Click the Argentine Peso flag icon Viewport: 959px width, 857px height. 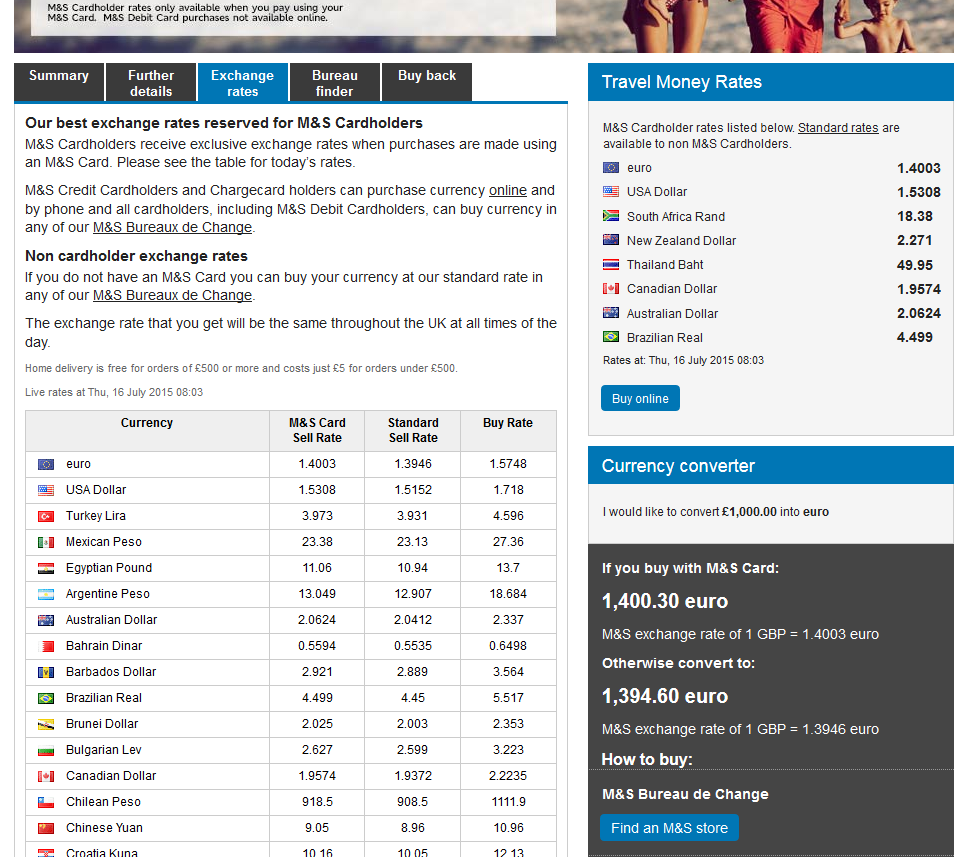click(46, 595)
